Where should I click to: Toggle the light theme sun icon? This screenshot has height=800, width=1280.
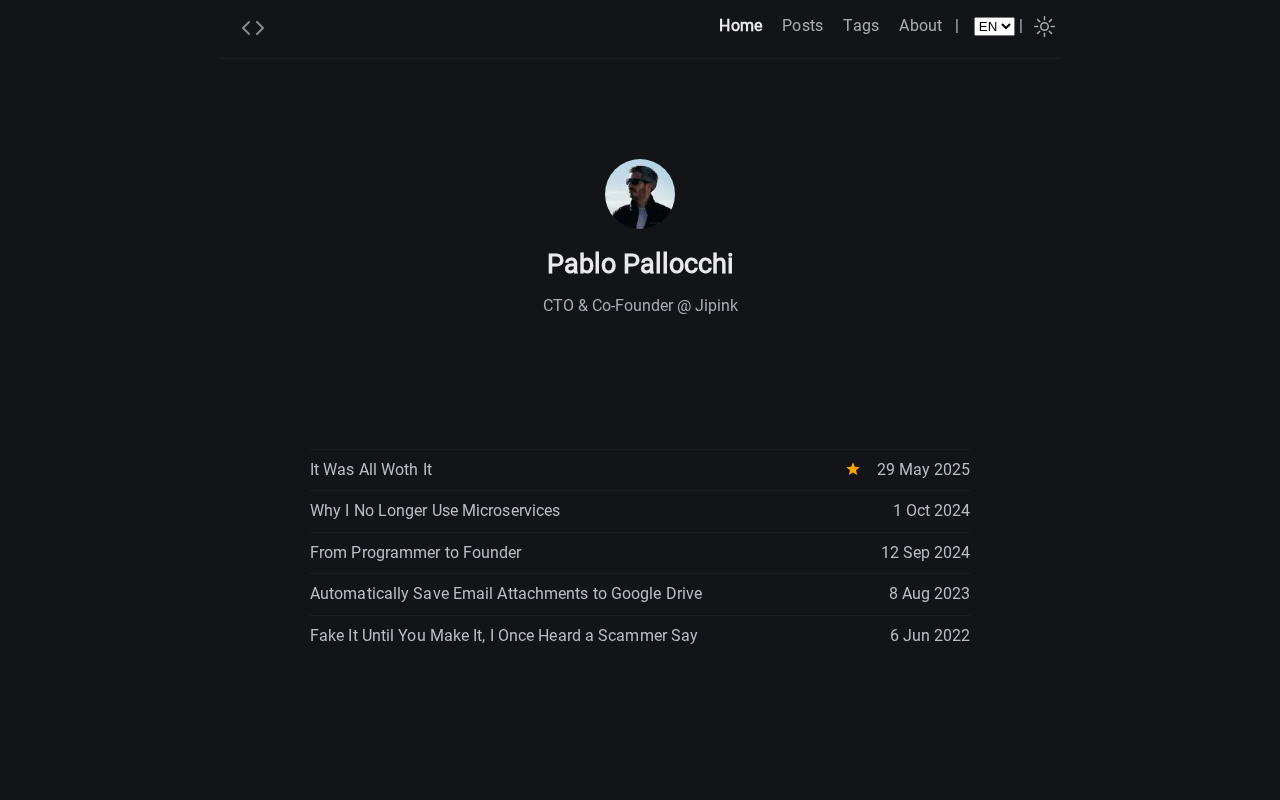pos(1044,27)
